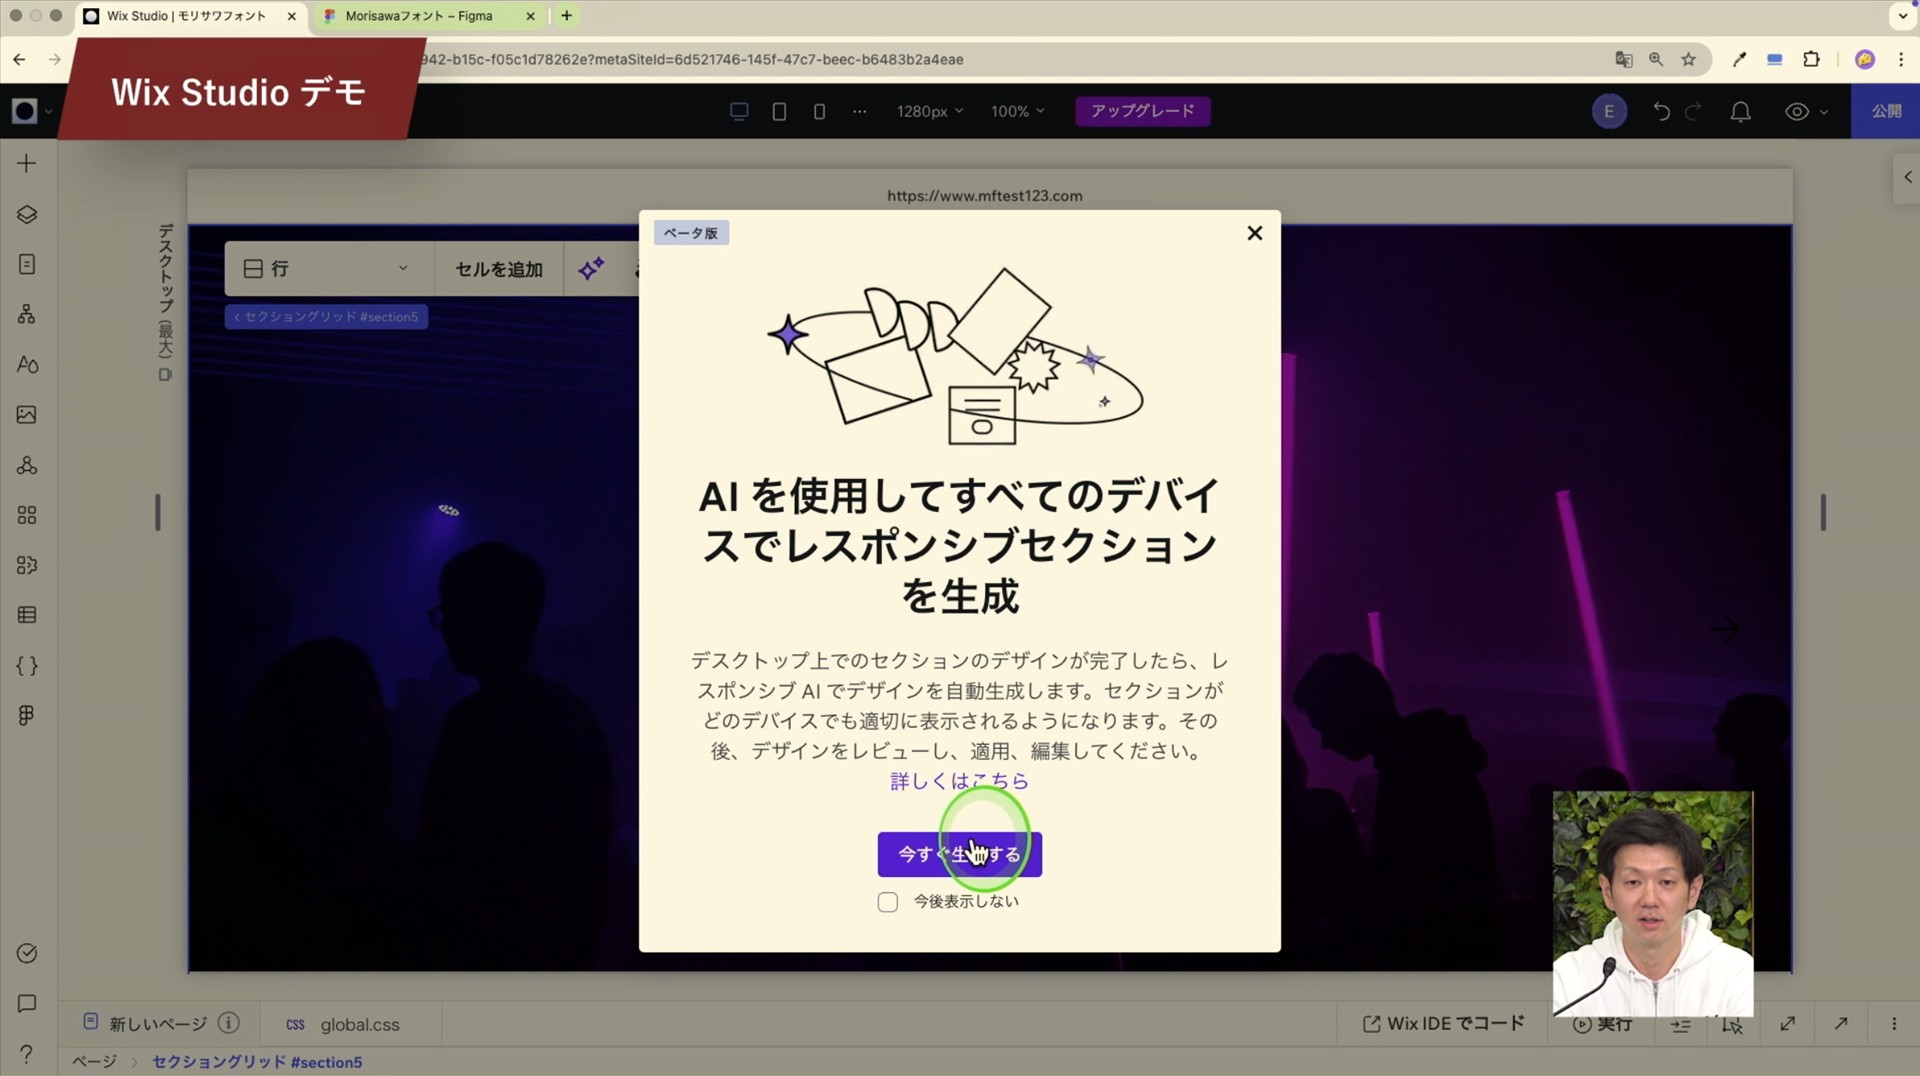This screenshot has width=1920, height=1076.
Task: Open code panel more options menu
Action: pos(1893,1023)
